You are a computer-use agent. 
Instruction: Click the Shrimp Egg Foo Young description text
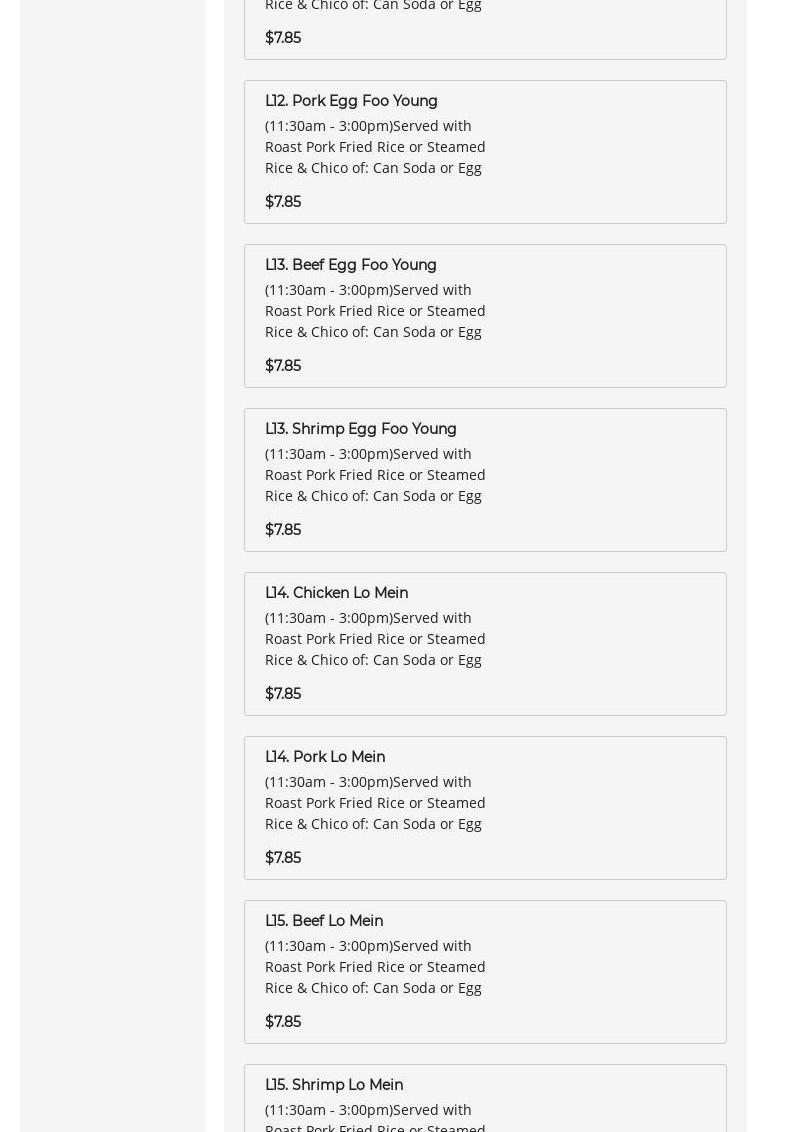(x=375, y=475)
